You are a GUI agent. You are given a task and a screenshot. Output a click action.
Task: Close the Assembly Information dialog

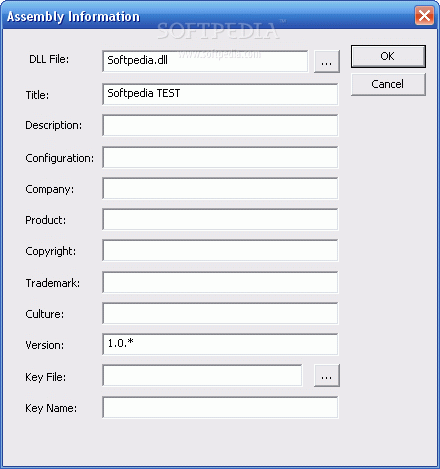[424, 15]
